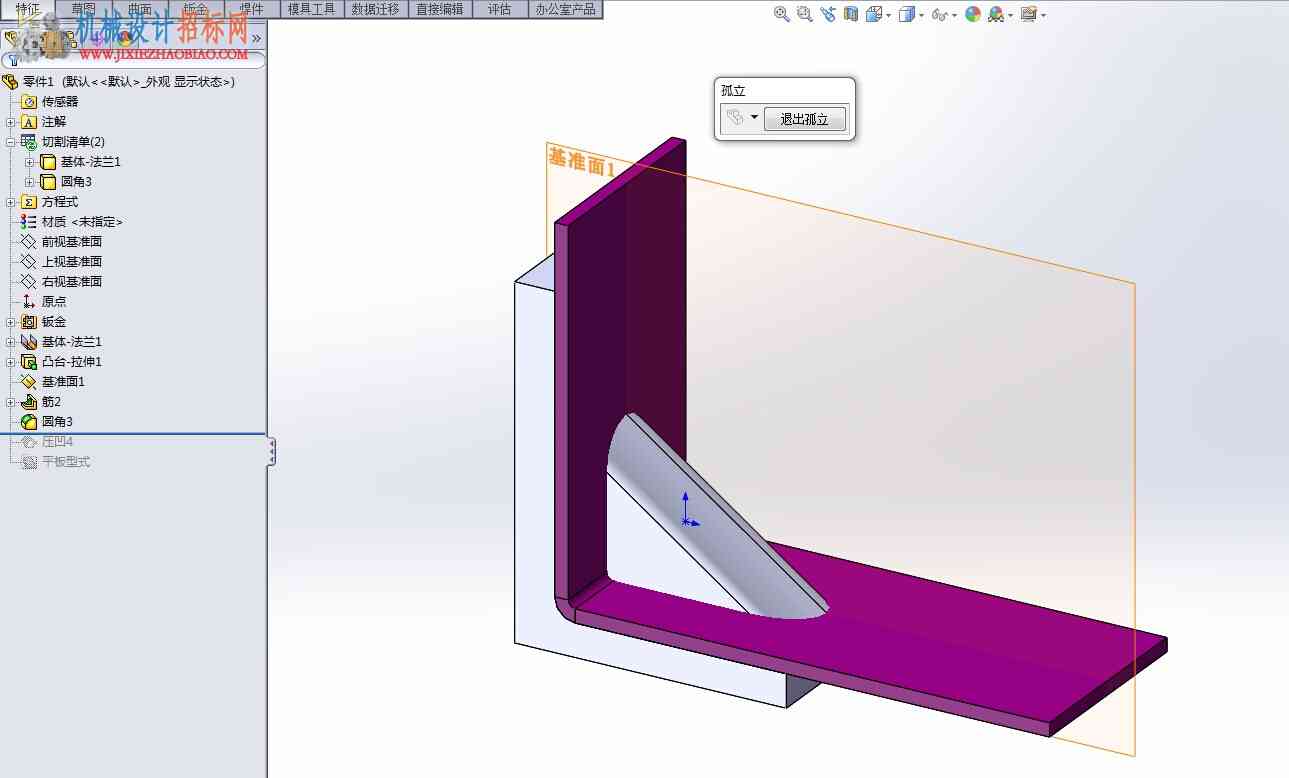Image resolution: width=1289 pixels, height=778 pixels.
Task: Click the Apply Scene icon
Action: tap(995, 14)
